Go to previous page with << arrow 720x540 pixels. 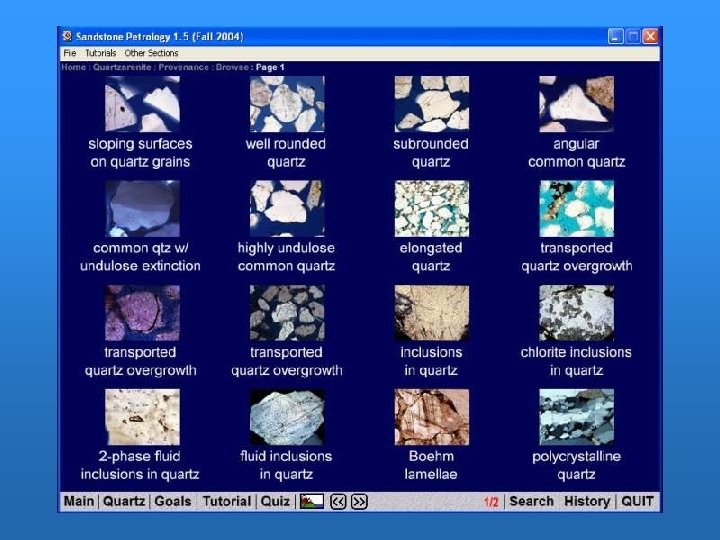[x=338, y=502]
